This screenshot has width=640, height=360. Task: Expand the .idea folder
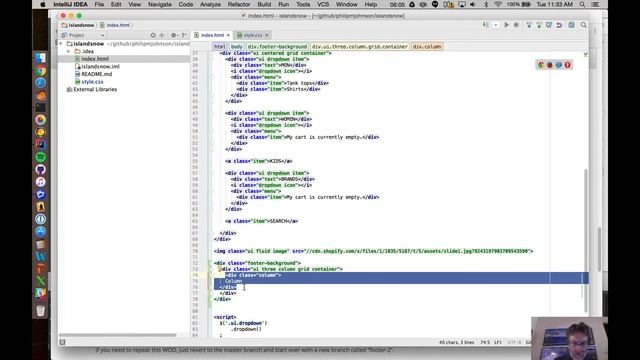click(69, 51)
